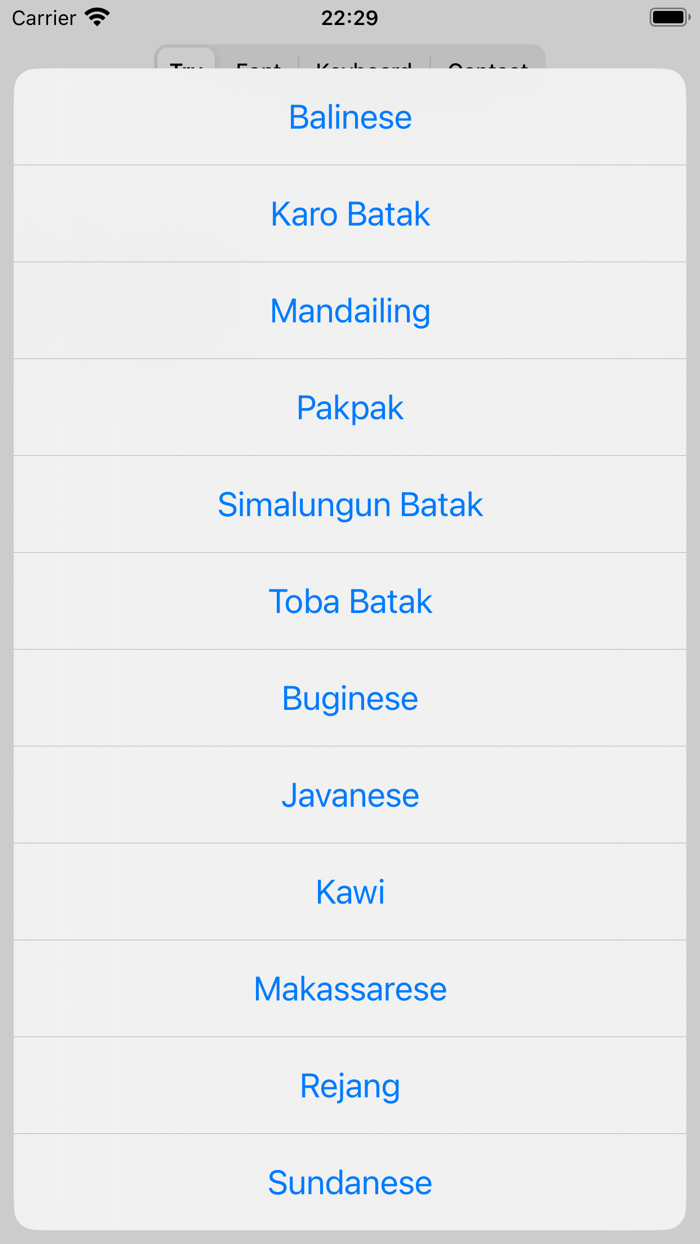Choose the Rejang script option
This screenshot has width=700, height=1244.
tap(350, 1086)
